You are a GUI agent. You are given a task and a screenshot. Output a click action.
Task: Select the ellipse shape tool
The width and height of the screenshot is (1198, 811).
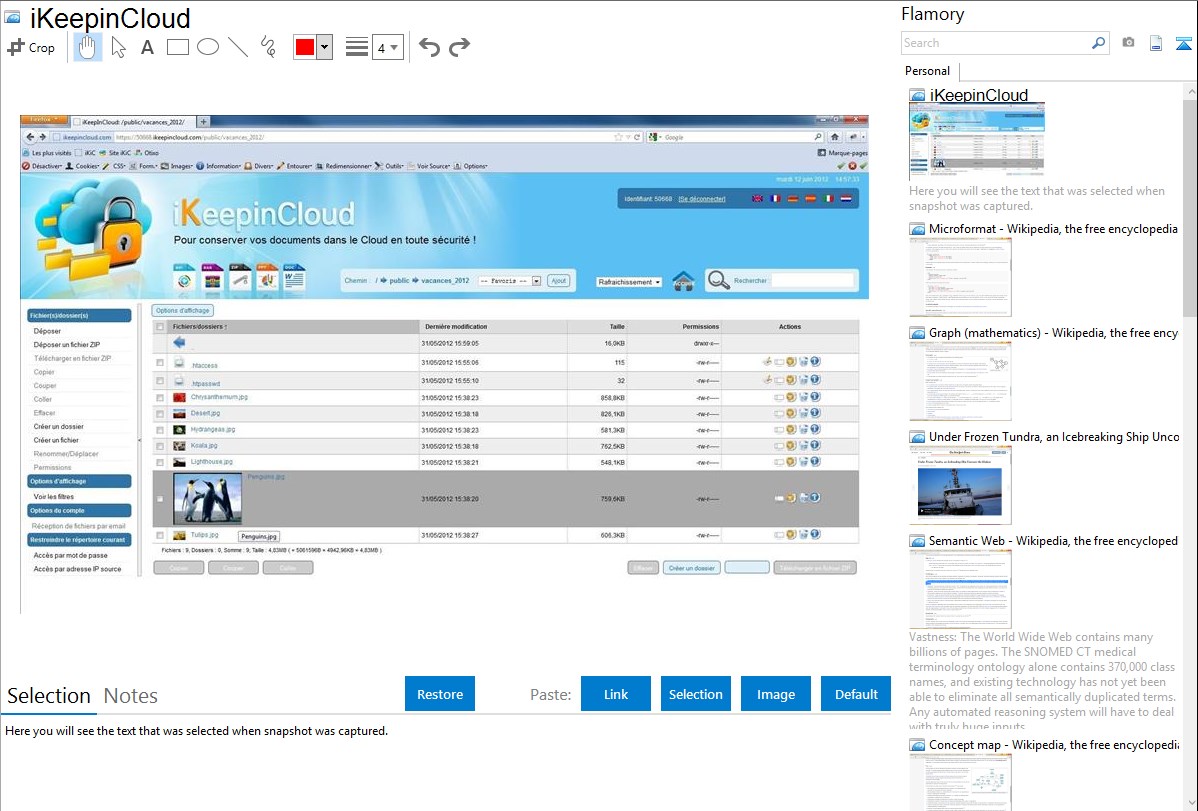(x=208, y=47)
